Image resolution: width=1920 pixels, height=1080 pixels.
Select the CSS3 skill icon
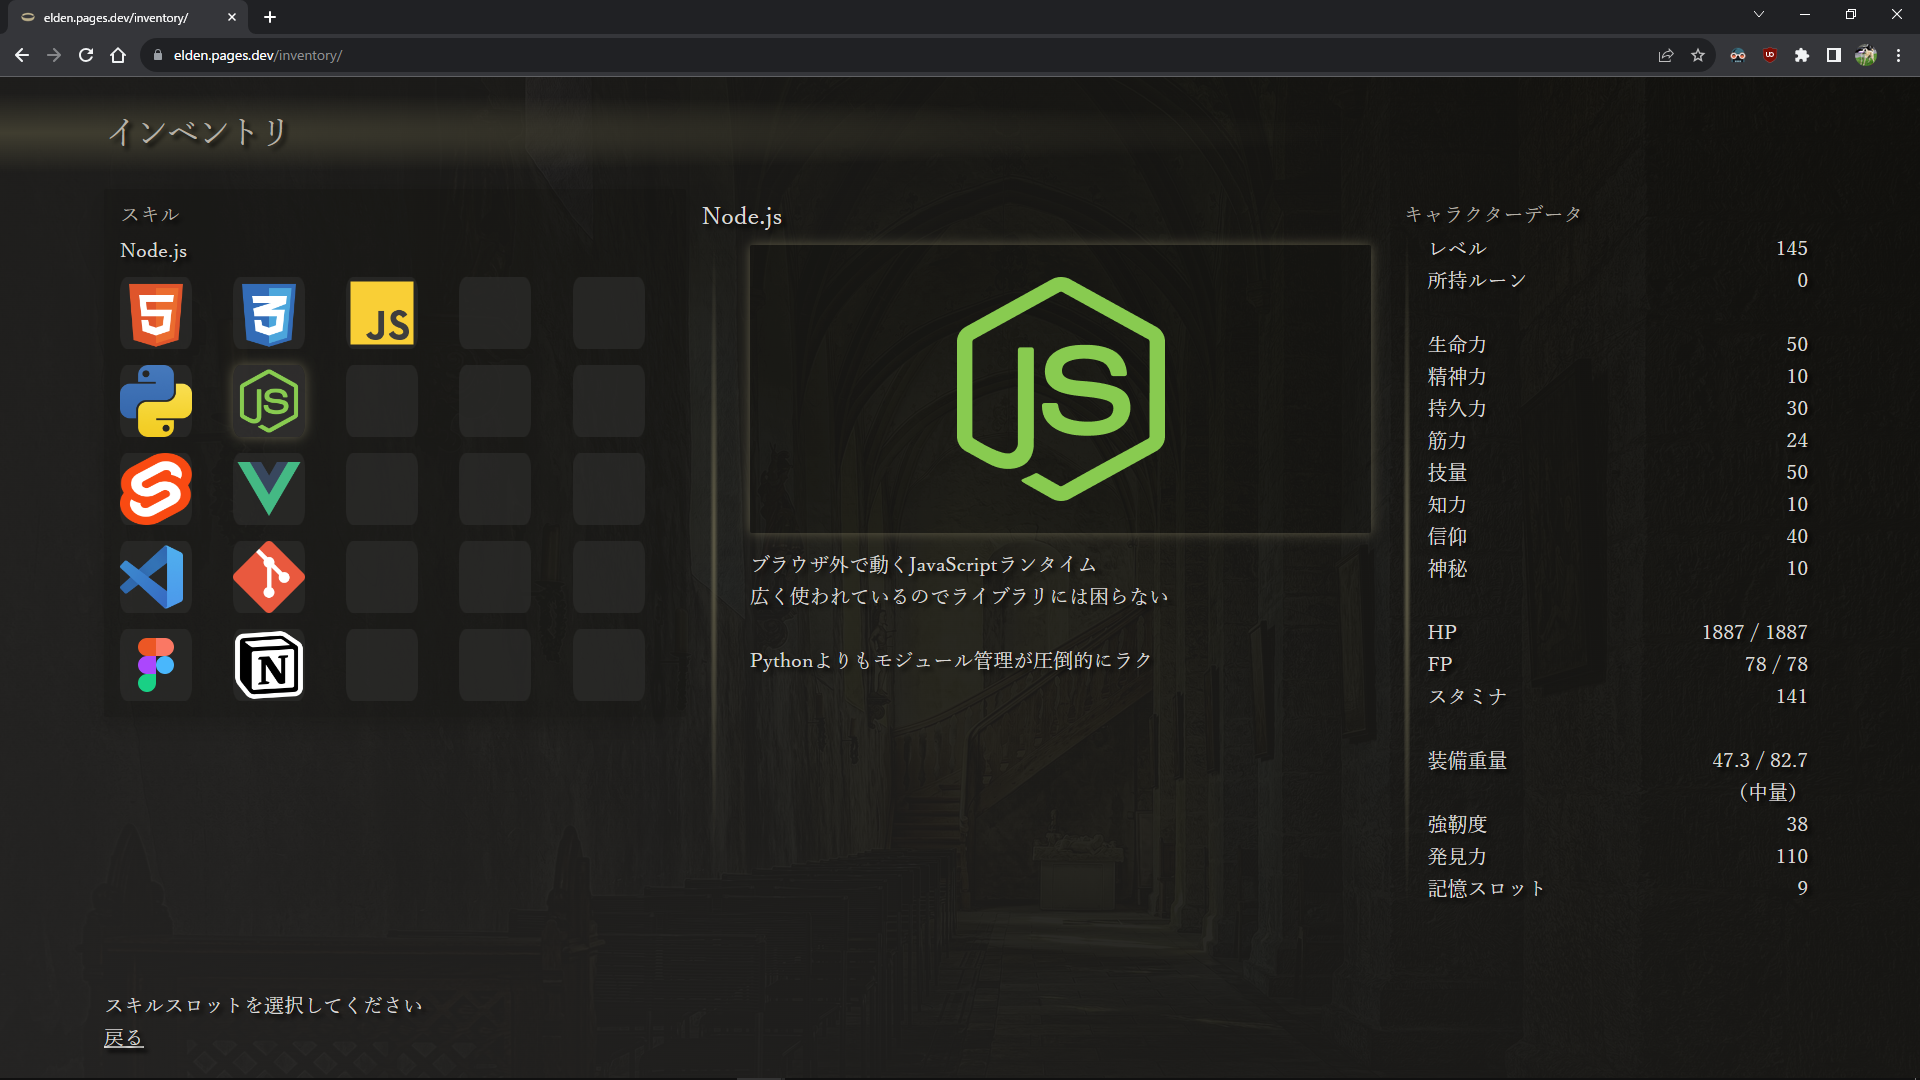269,314
